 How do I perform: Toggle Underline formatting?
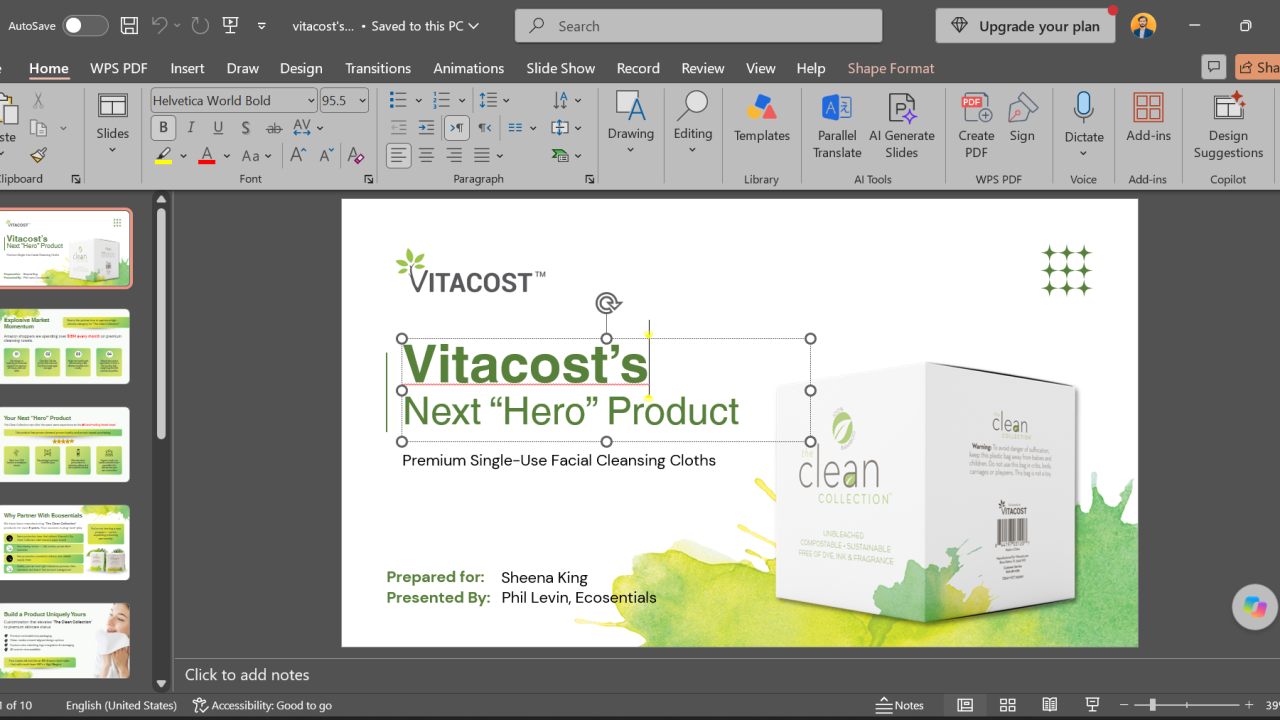(x=218, y=128)
